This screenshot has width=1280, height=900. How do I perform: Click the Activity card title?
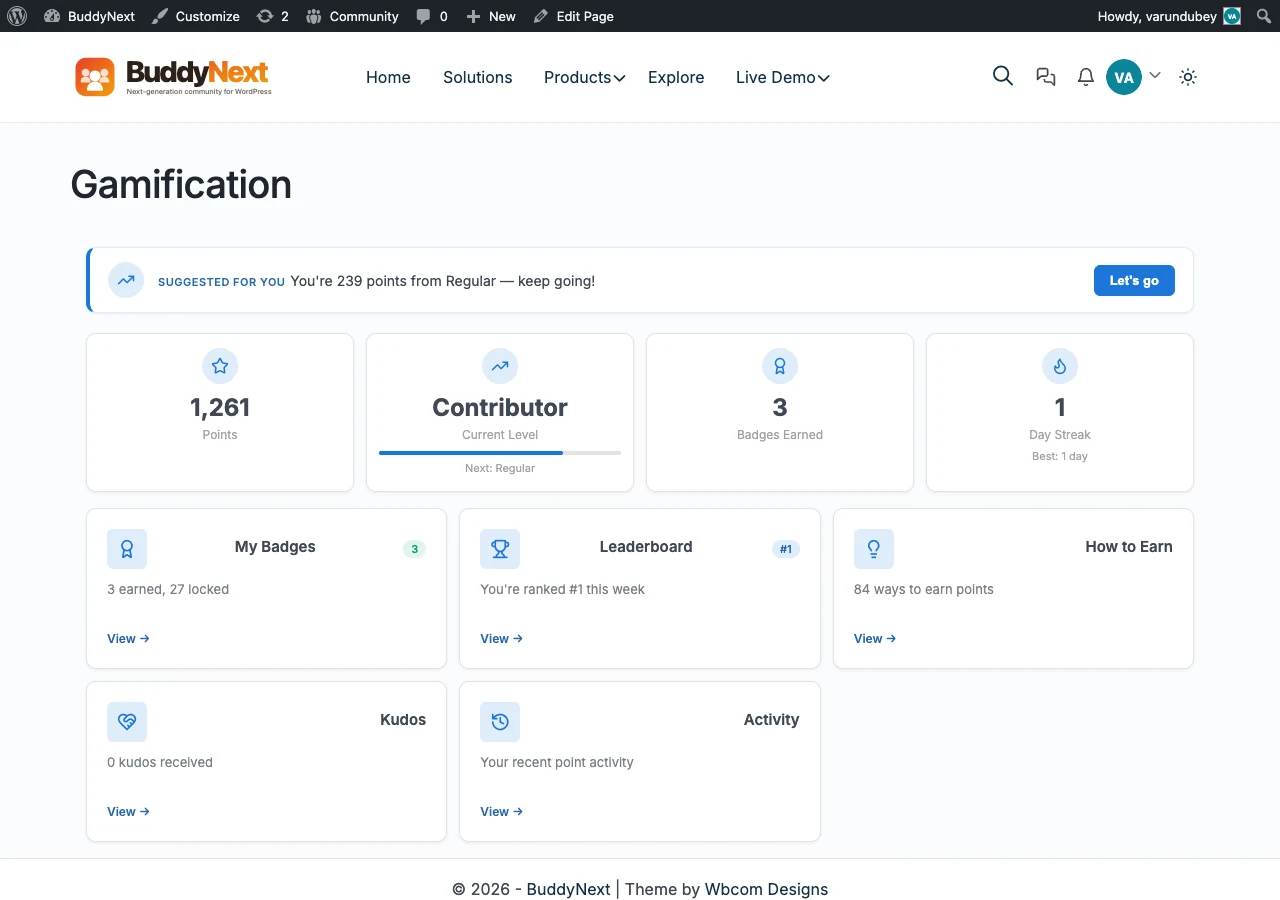click(x=771, y=720)
